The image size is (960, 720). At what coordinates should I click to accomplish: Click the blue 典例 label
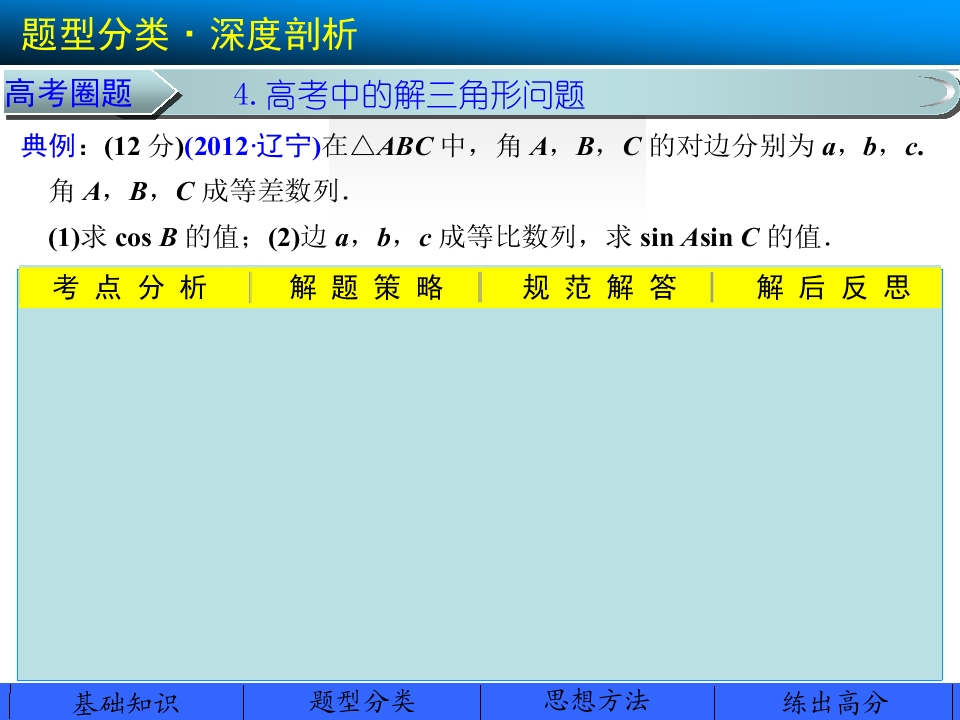(x=48, y=146)
